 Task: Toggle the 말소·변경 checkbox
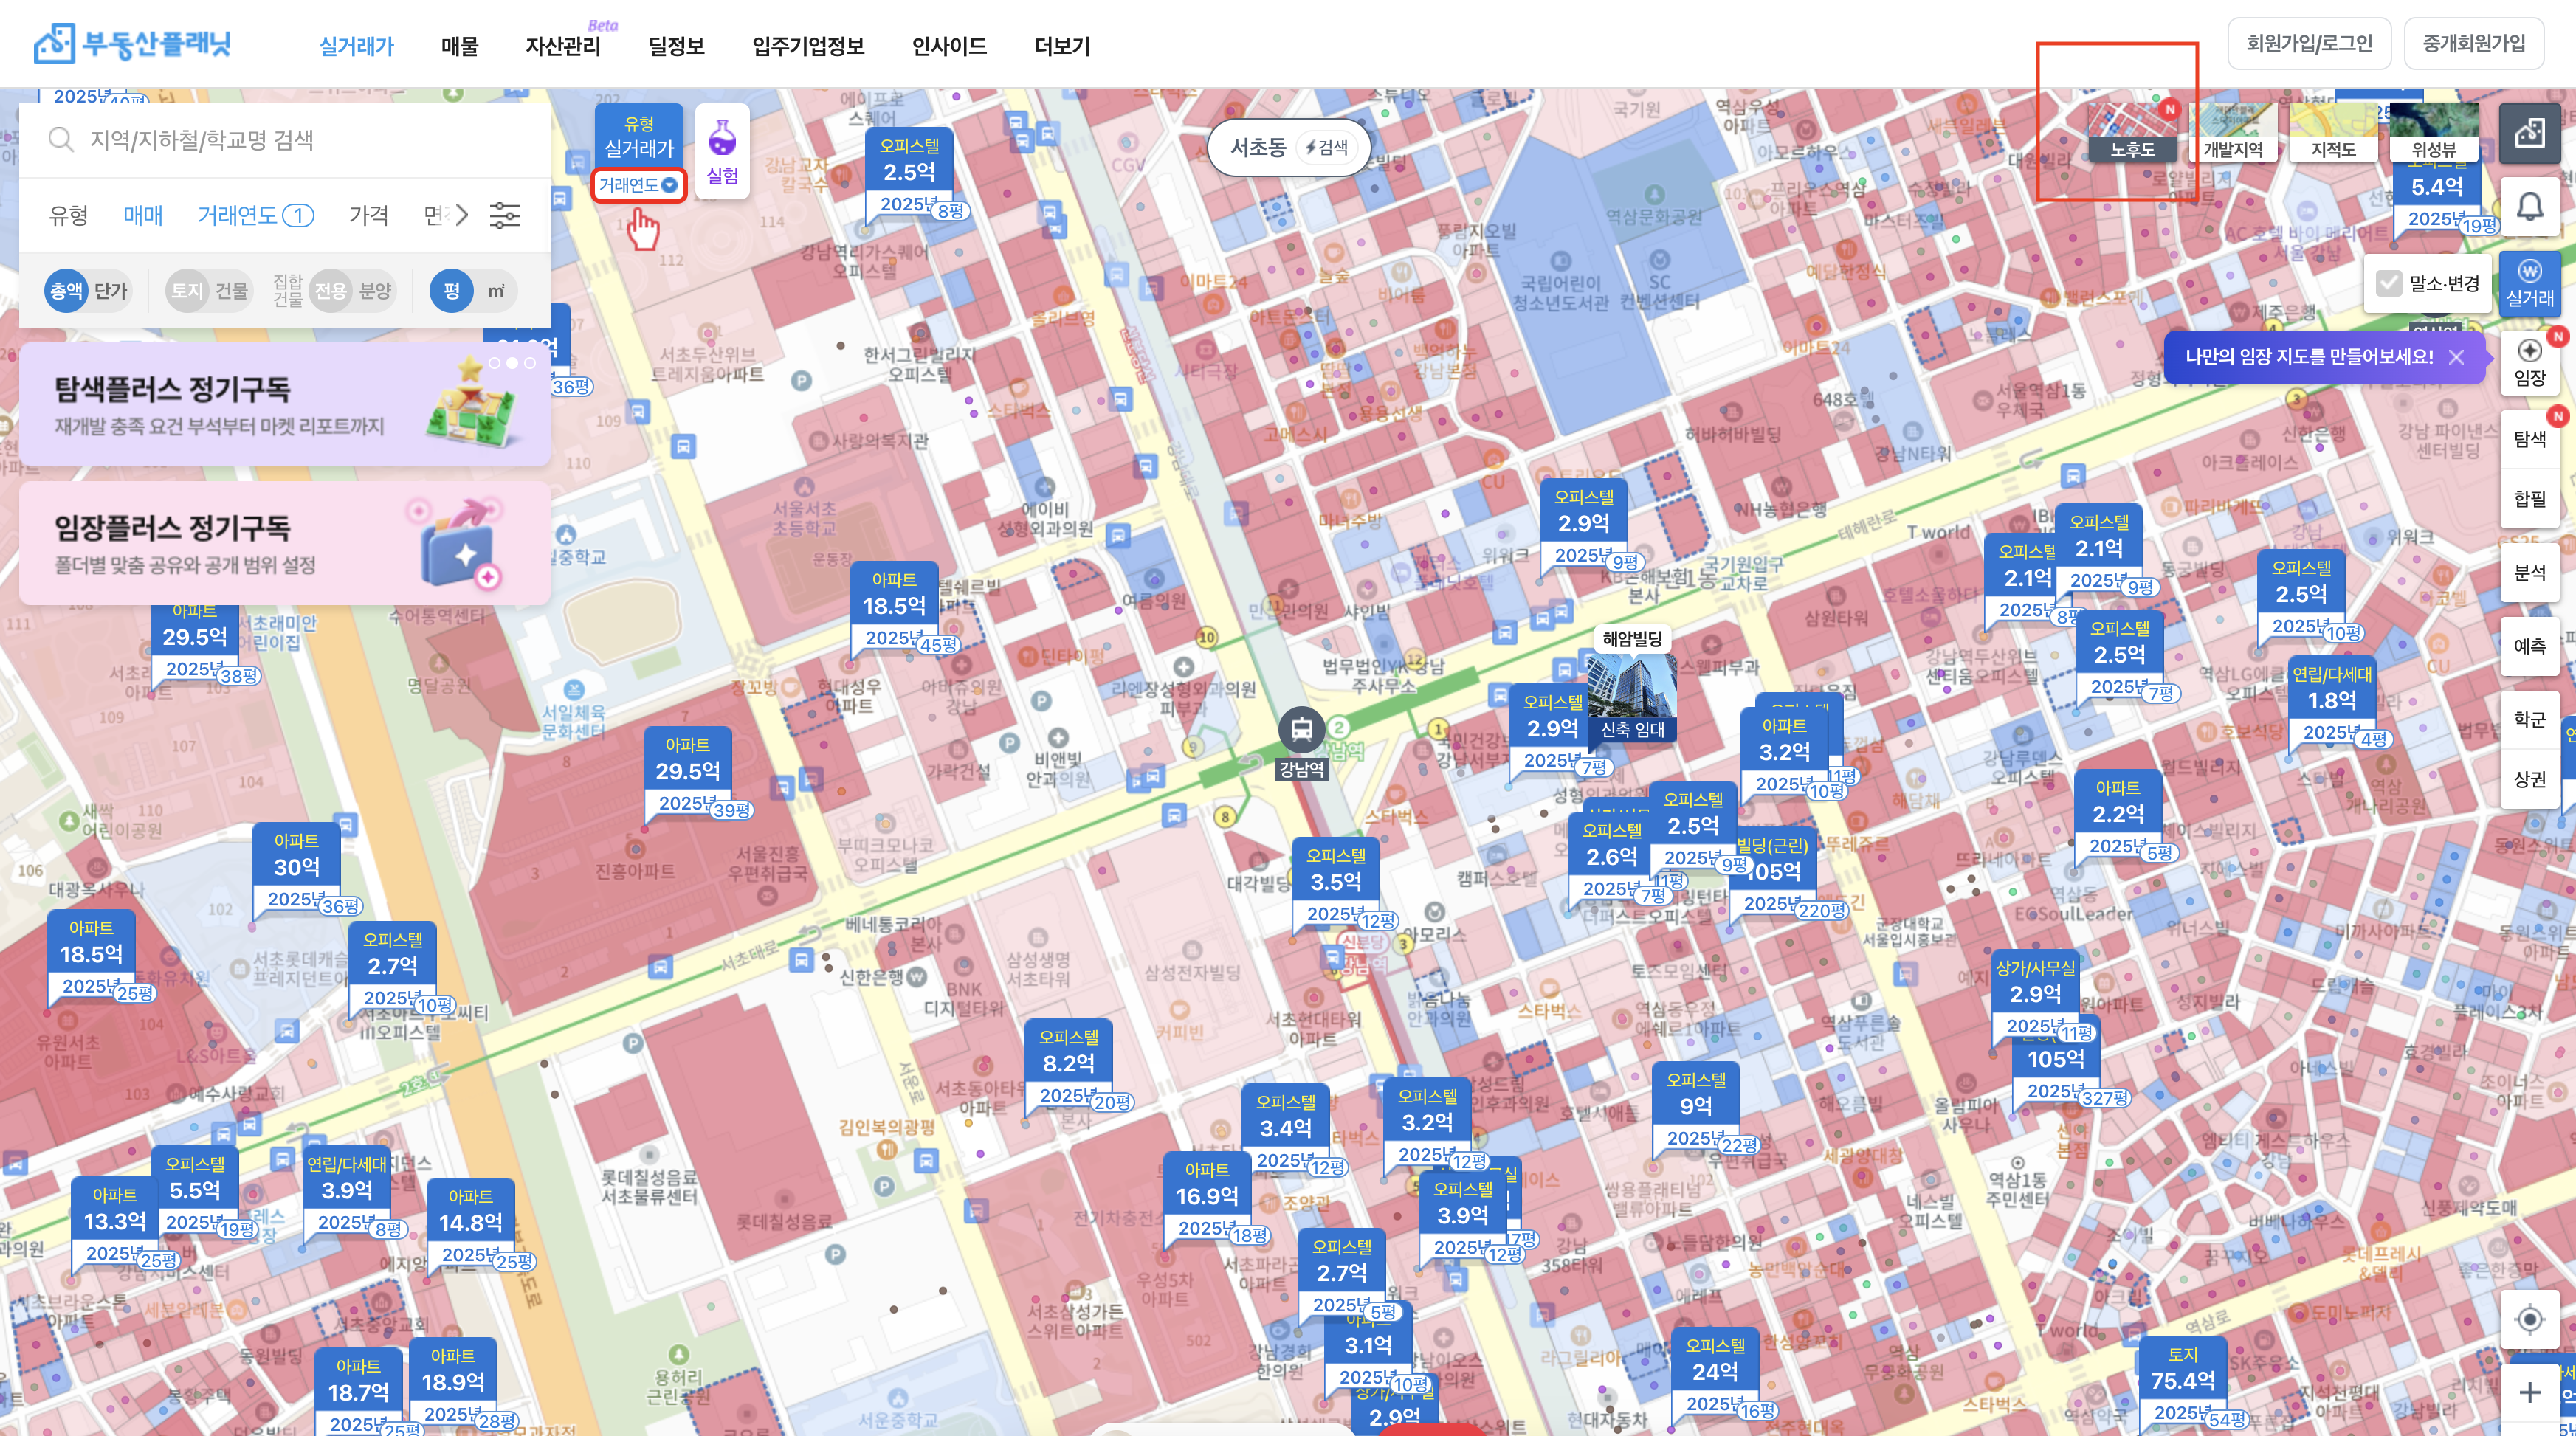coord(2389,283)
